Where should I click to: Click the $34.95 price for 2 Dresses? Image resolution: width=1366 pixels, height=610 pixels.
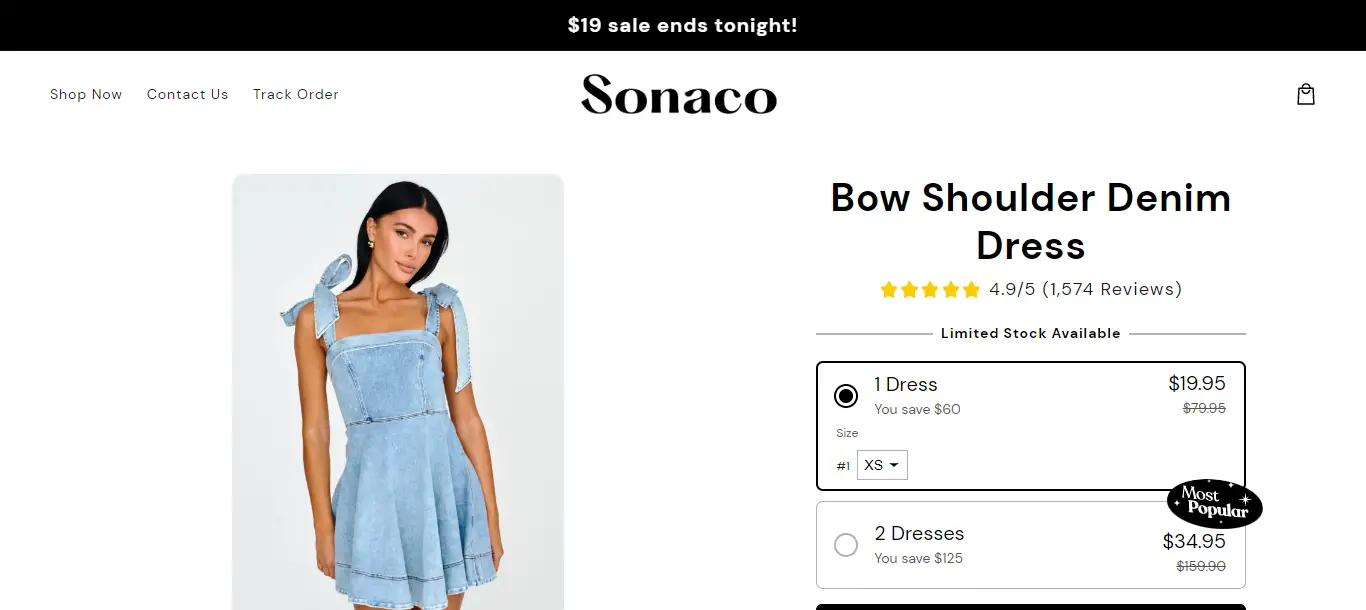[1194, 541]
